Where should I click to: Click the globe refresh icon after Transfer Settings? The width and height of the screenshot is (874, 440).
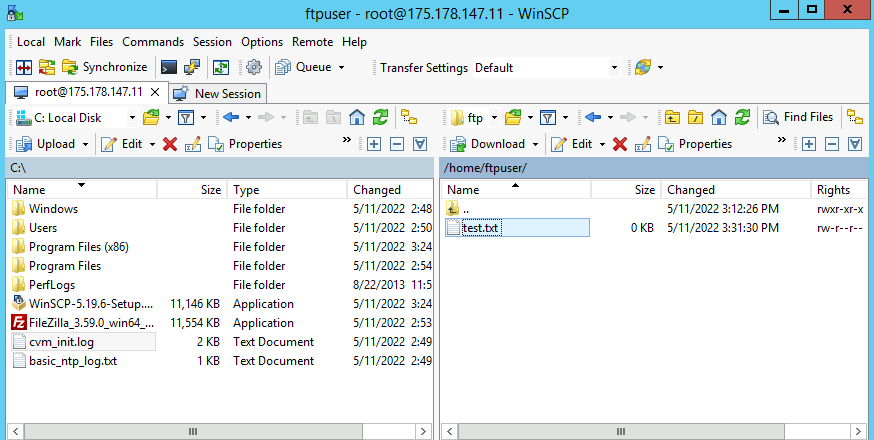point(643,67)
